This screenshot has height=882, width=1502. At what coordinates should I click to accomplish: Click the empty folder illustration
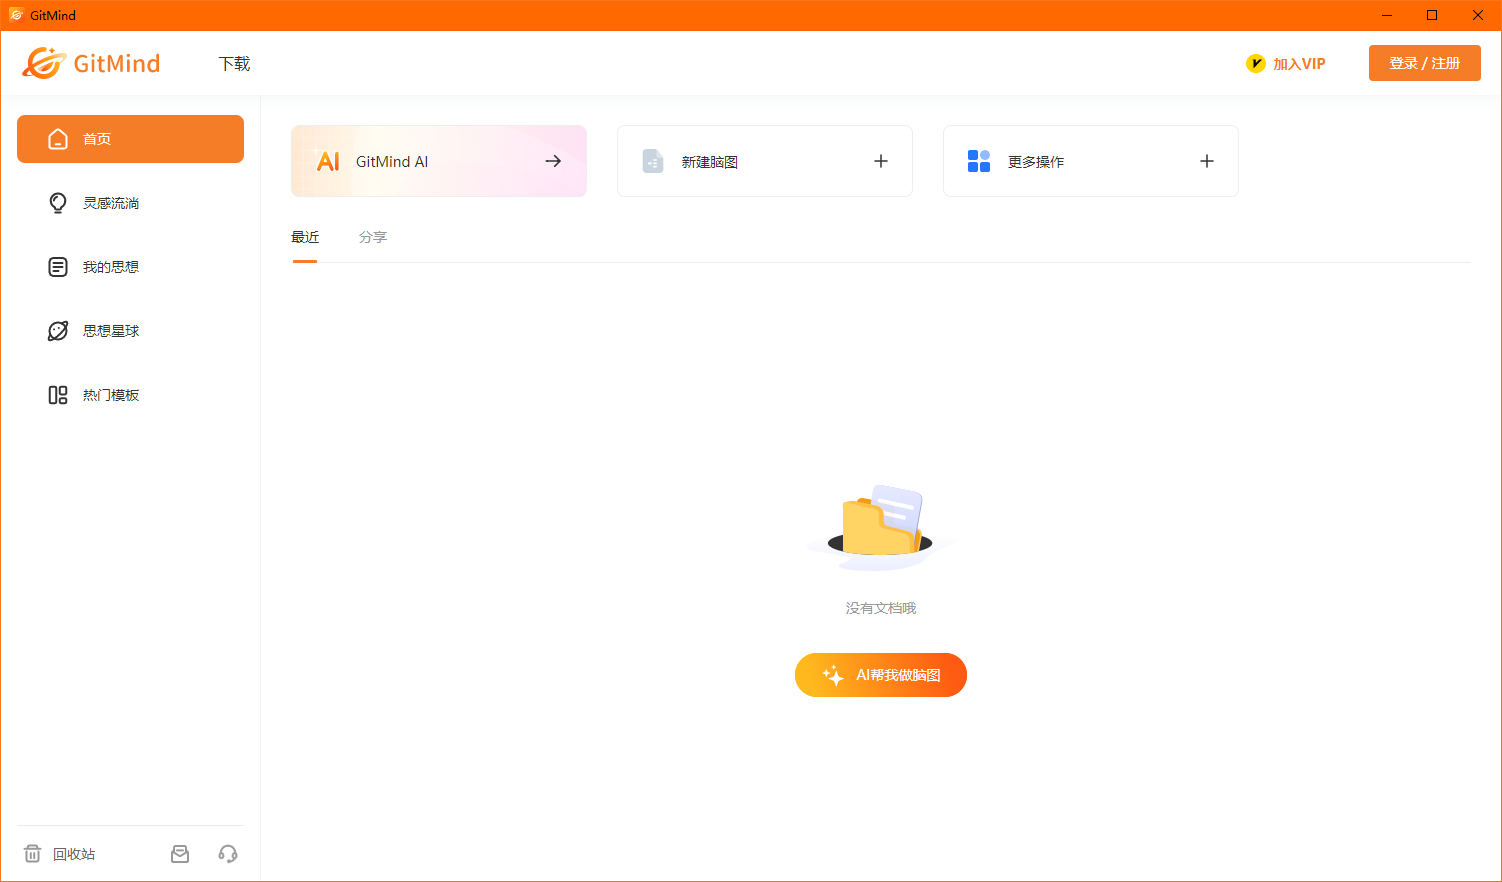[x=881, y=528]
